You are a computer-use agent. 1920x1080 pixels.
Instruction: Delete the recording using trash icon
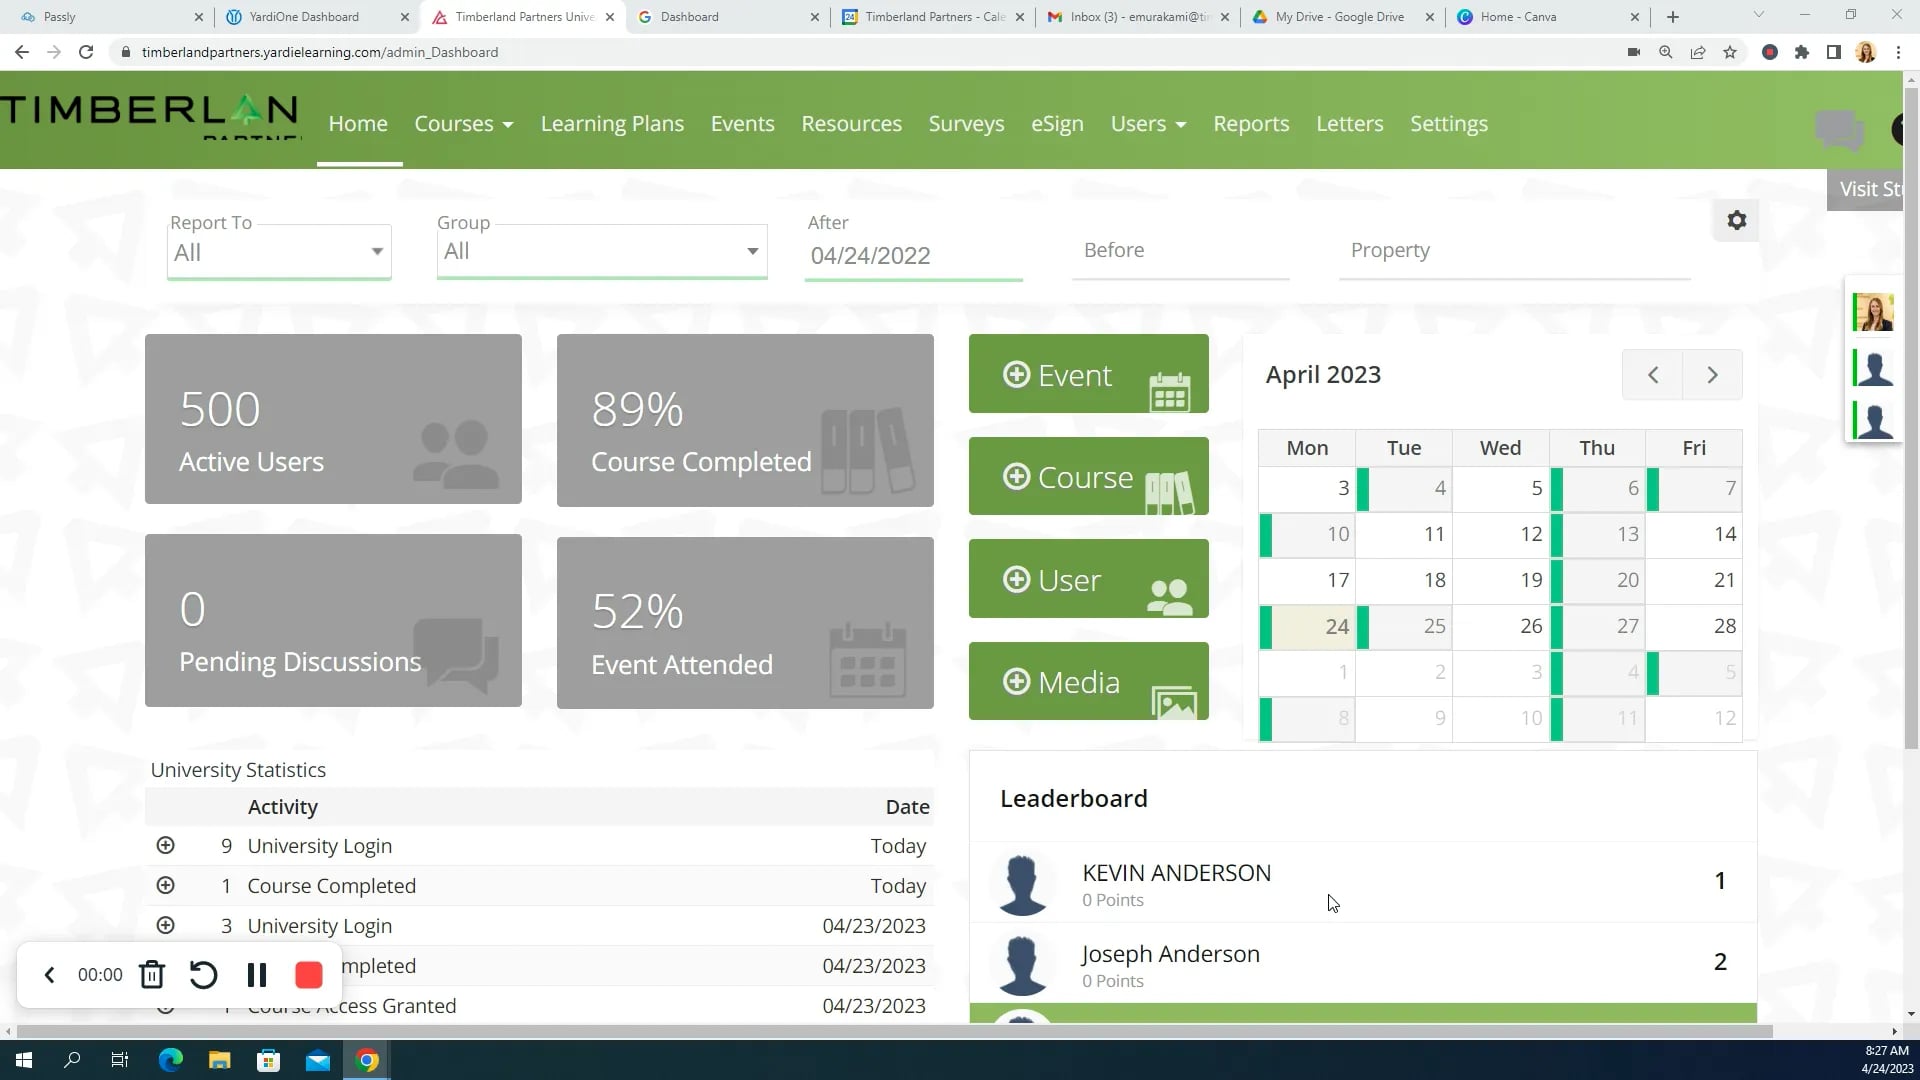click(x=152, y=975)
